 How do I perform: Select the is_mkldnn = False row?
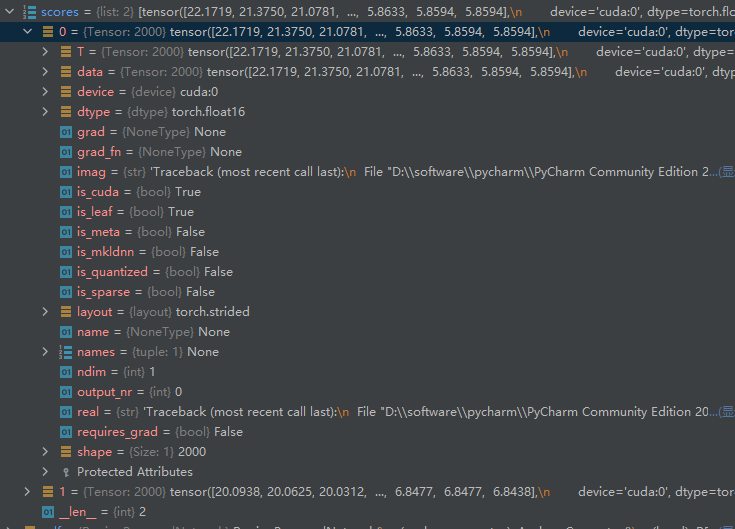click(368, 252)
